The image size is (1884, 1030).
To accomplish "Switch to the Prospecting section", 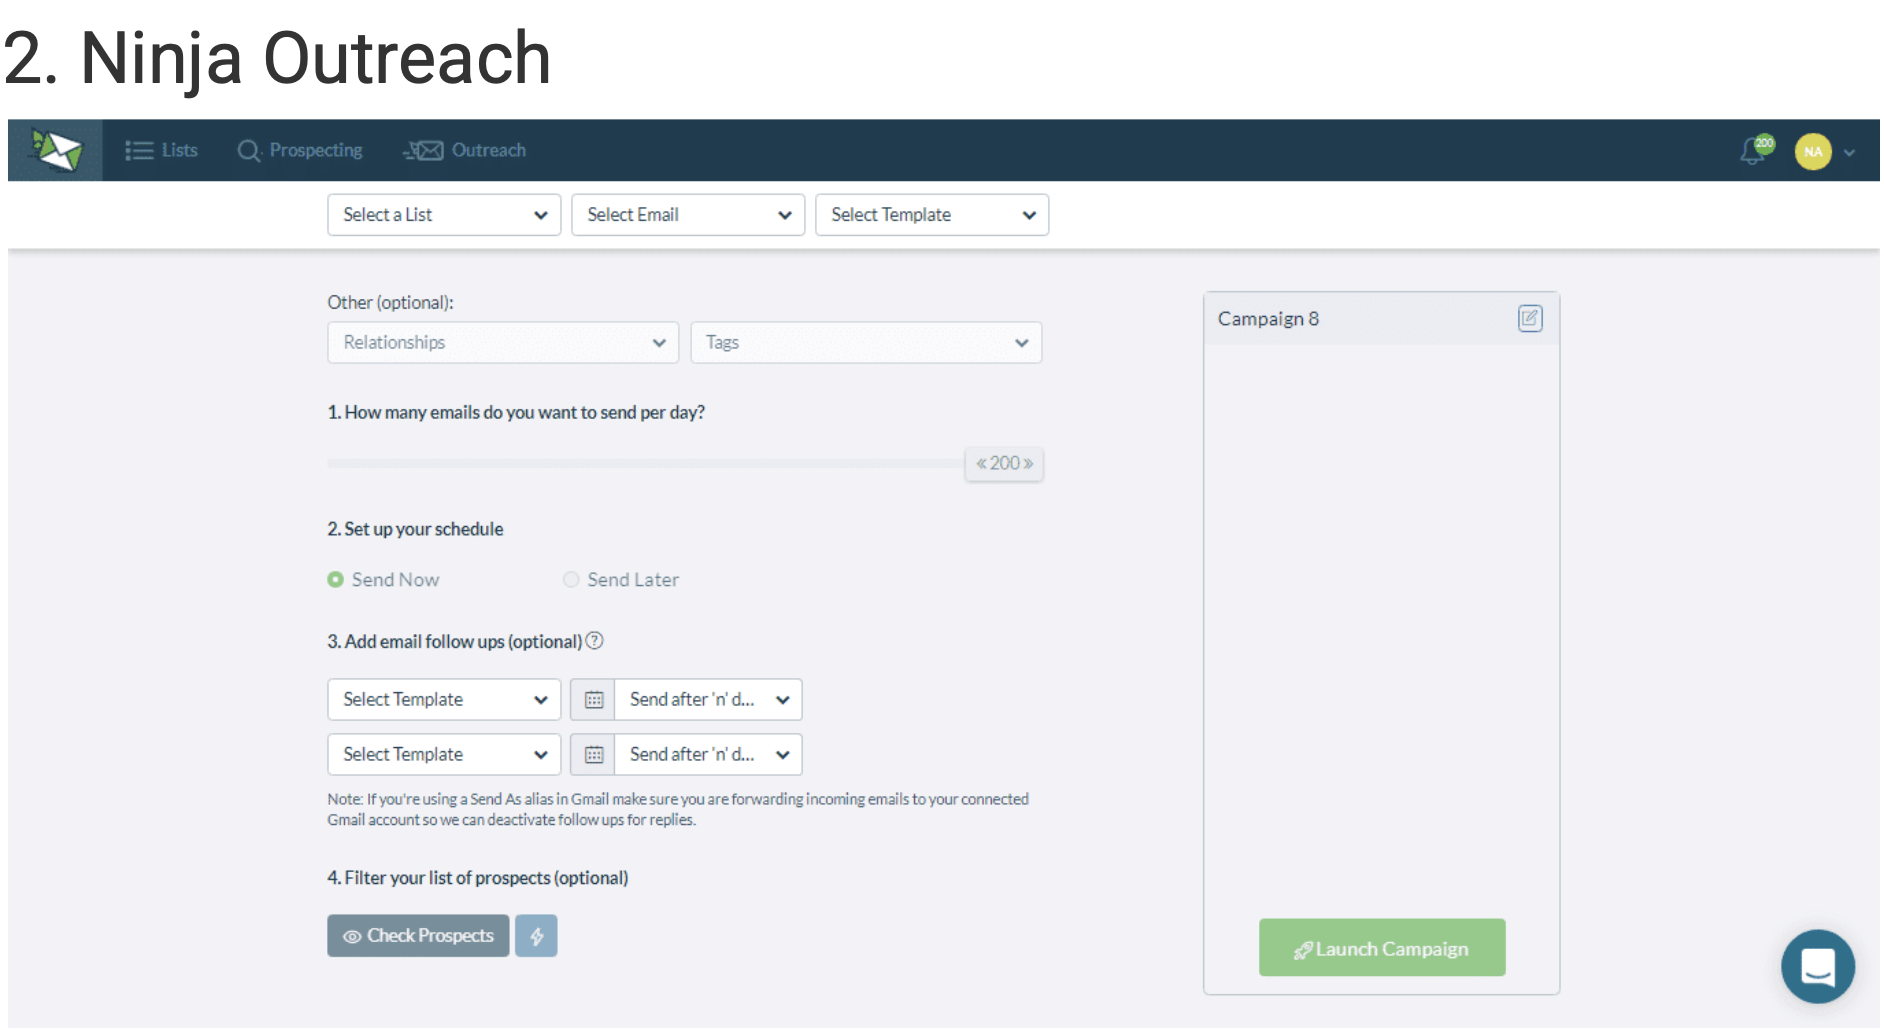I will pos(300,150).
